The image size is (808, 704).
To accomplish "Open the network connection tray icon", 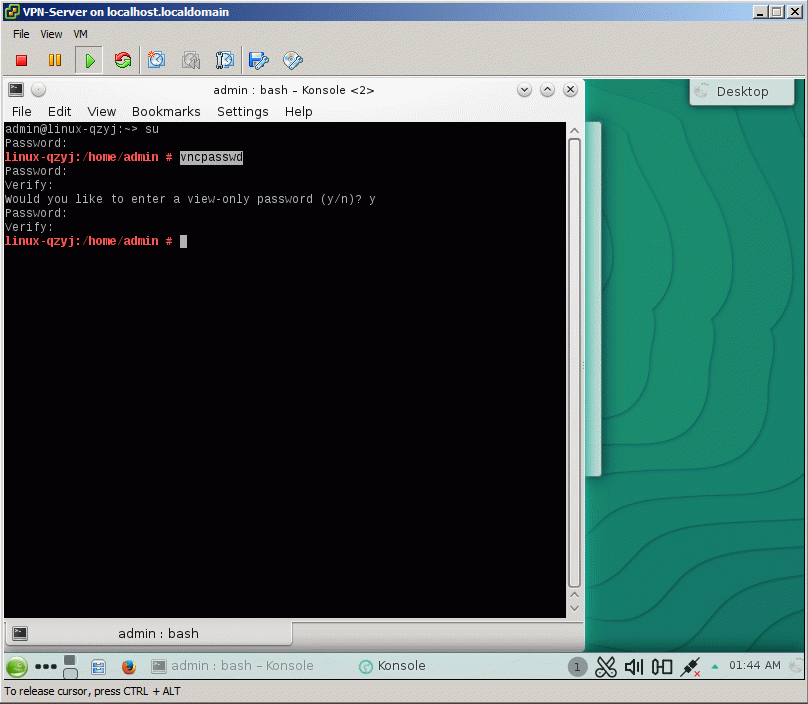I will [690, 667].
